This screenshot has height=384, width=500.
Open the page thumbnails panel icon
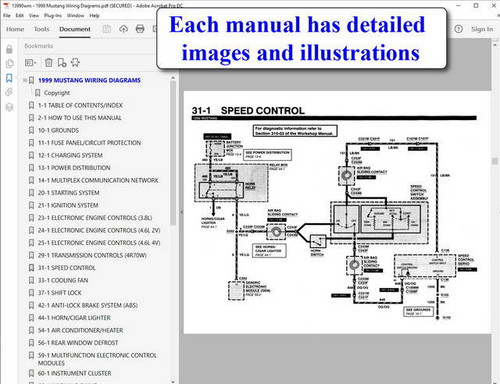[x=9, y=63]
